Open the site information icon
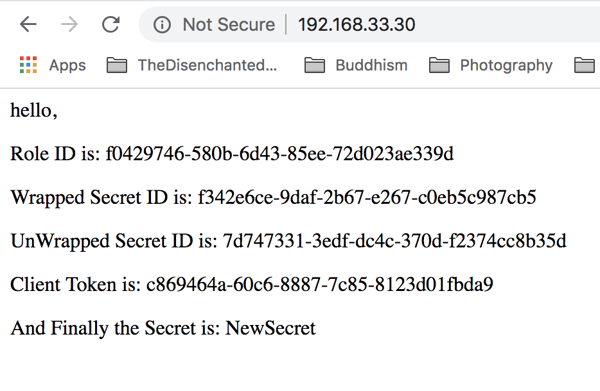The width and height of the screenshot is (600, 391). pos(162,25)
